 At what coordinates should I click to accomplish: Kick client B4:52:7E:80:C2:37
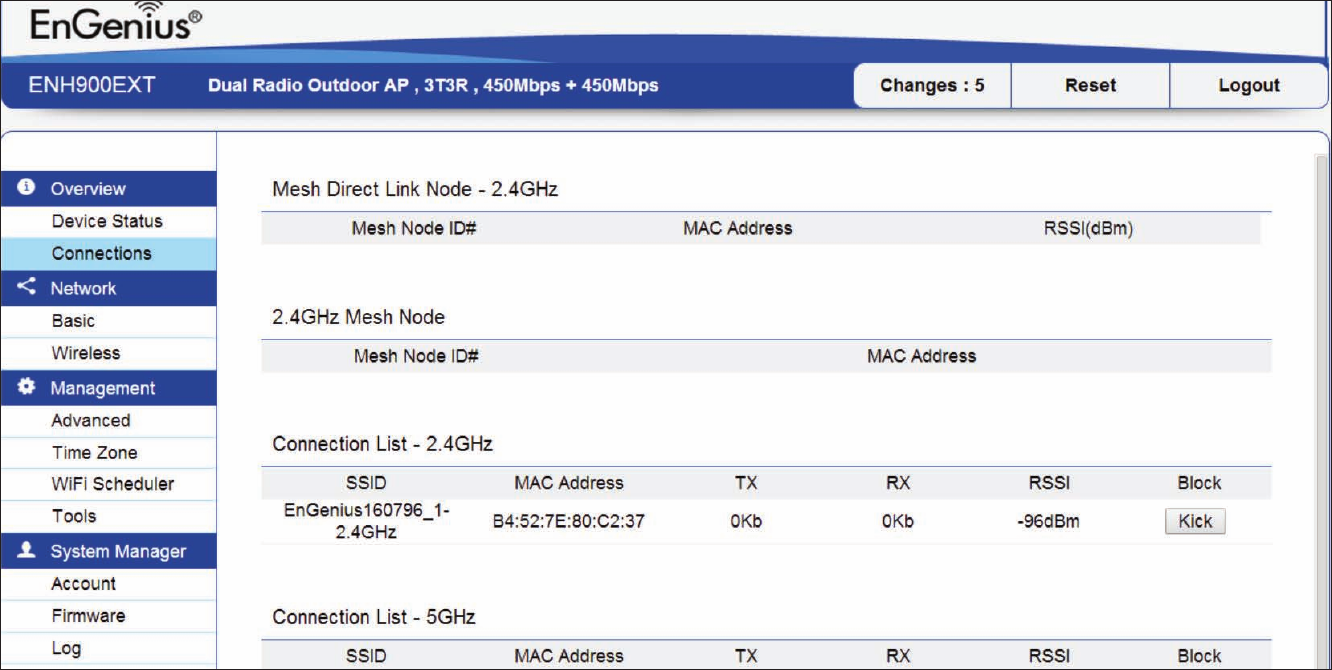click(x=1195, y=521)
